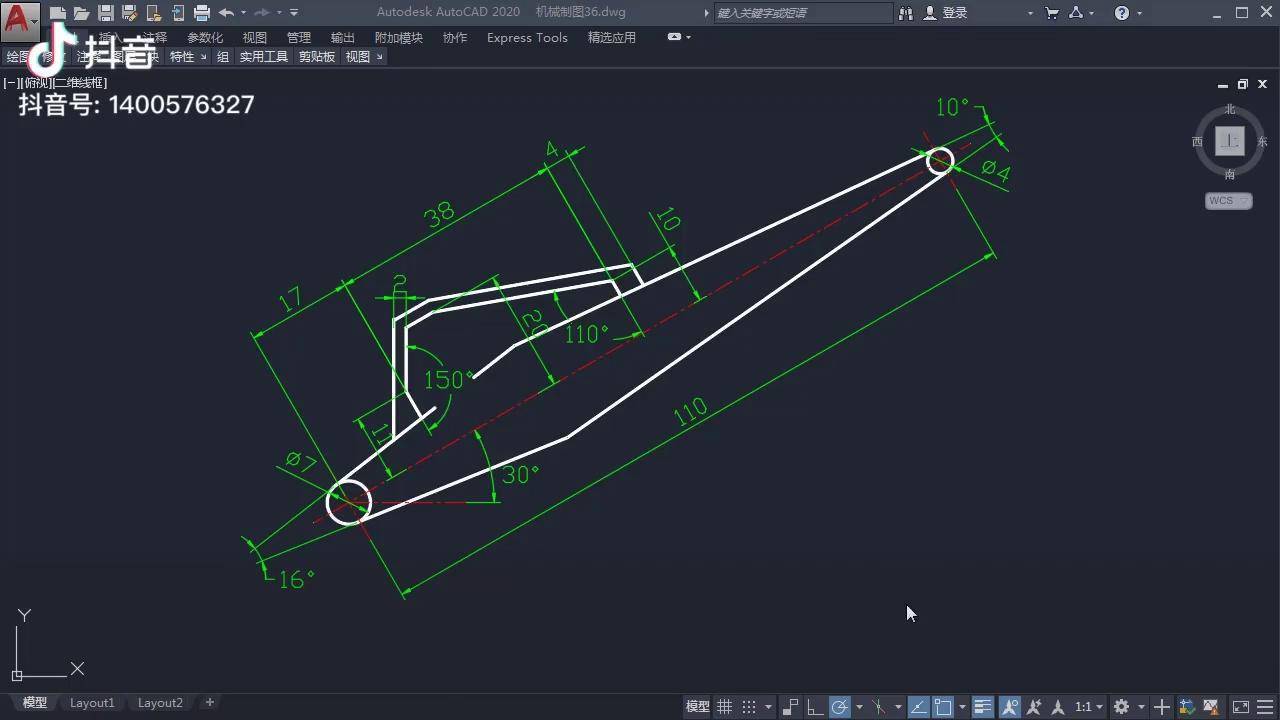Image resolution: width=1280 pixels, height=720 pixels.
Task: Click the ViewCube top face
Action: coord(1229,141)
